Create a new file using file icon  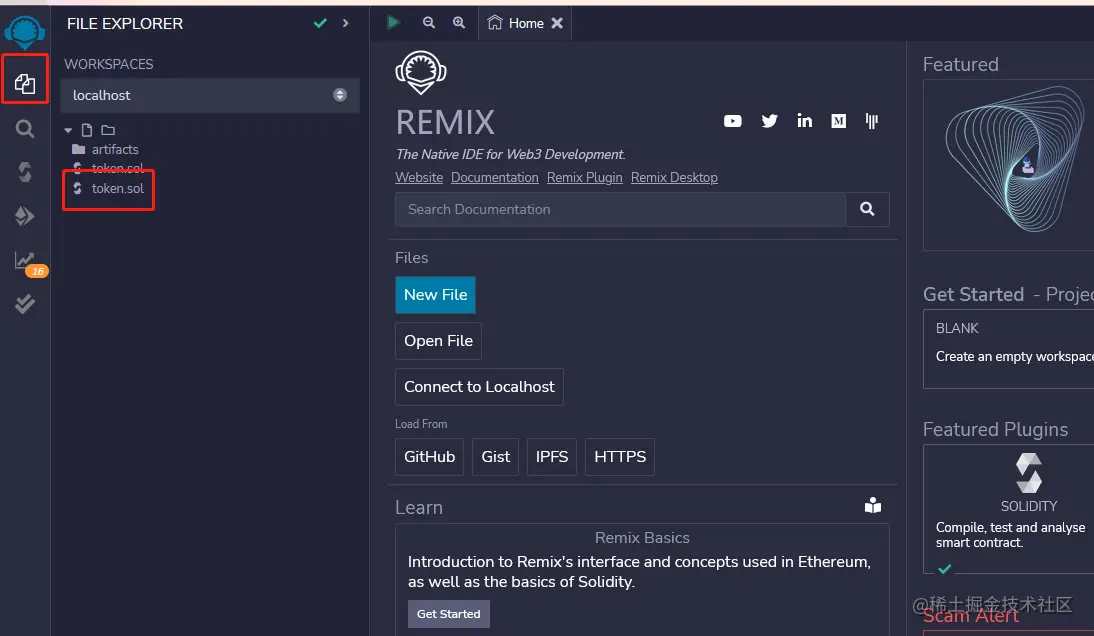coord(87,130)
